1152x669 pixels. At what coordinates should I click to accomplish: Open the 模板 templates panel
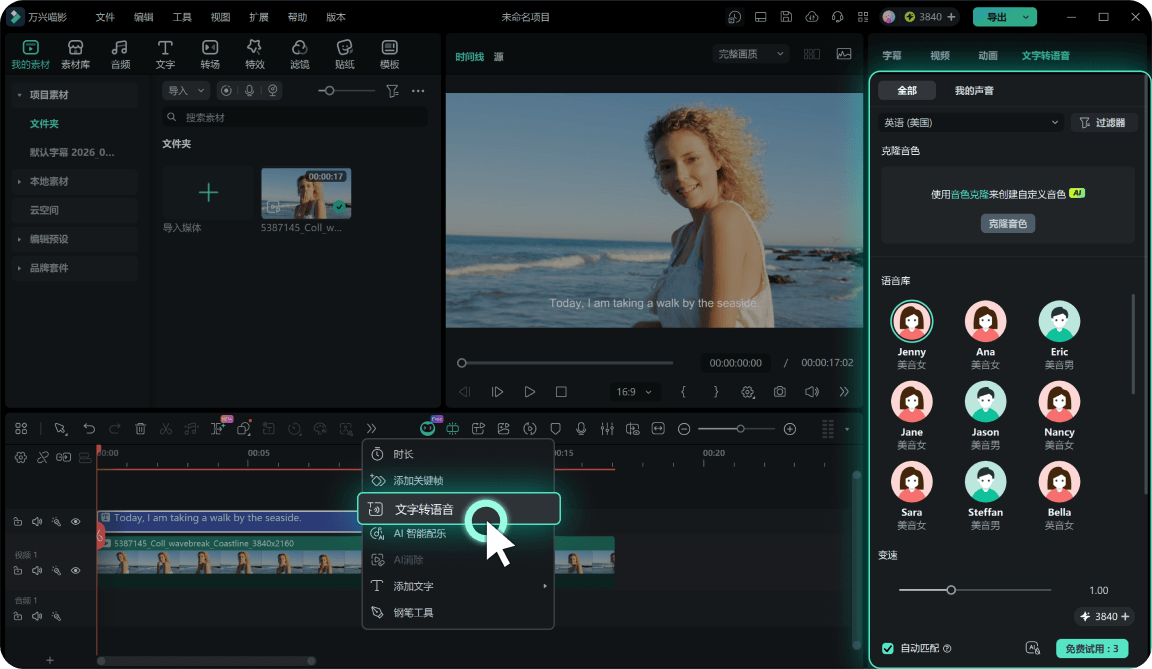[389, 54]
